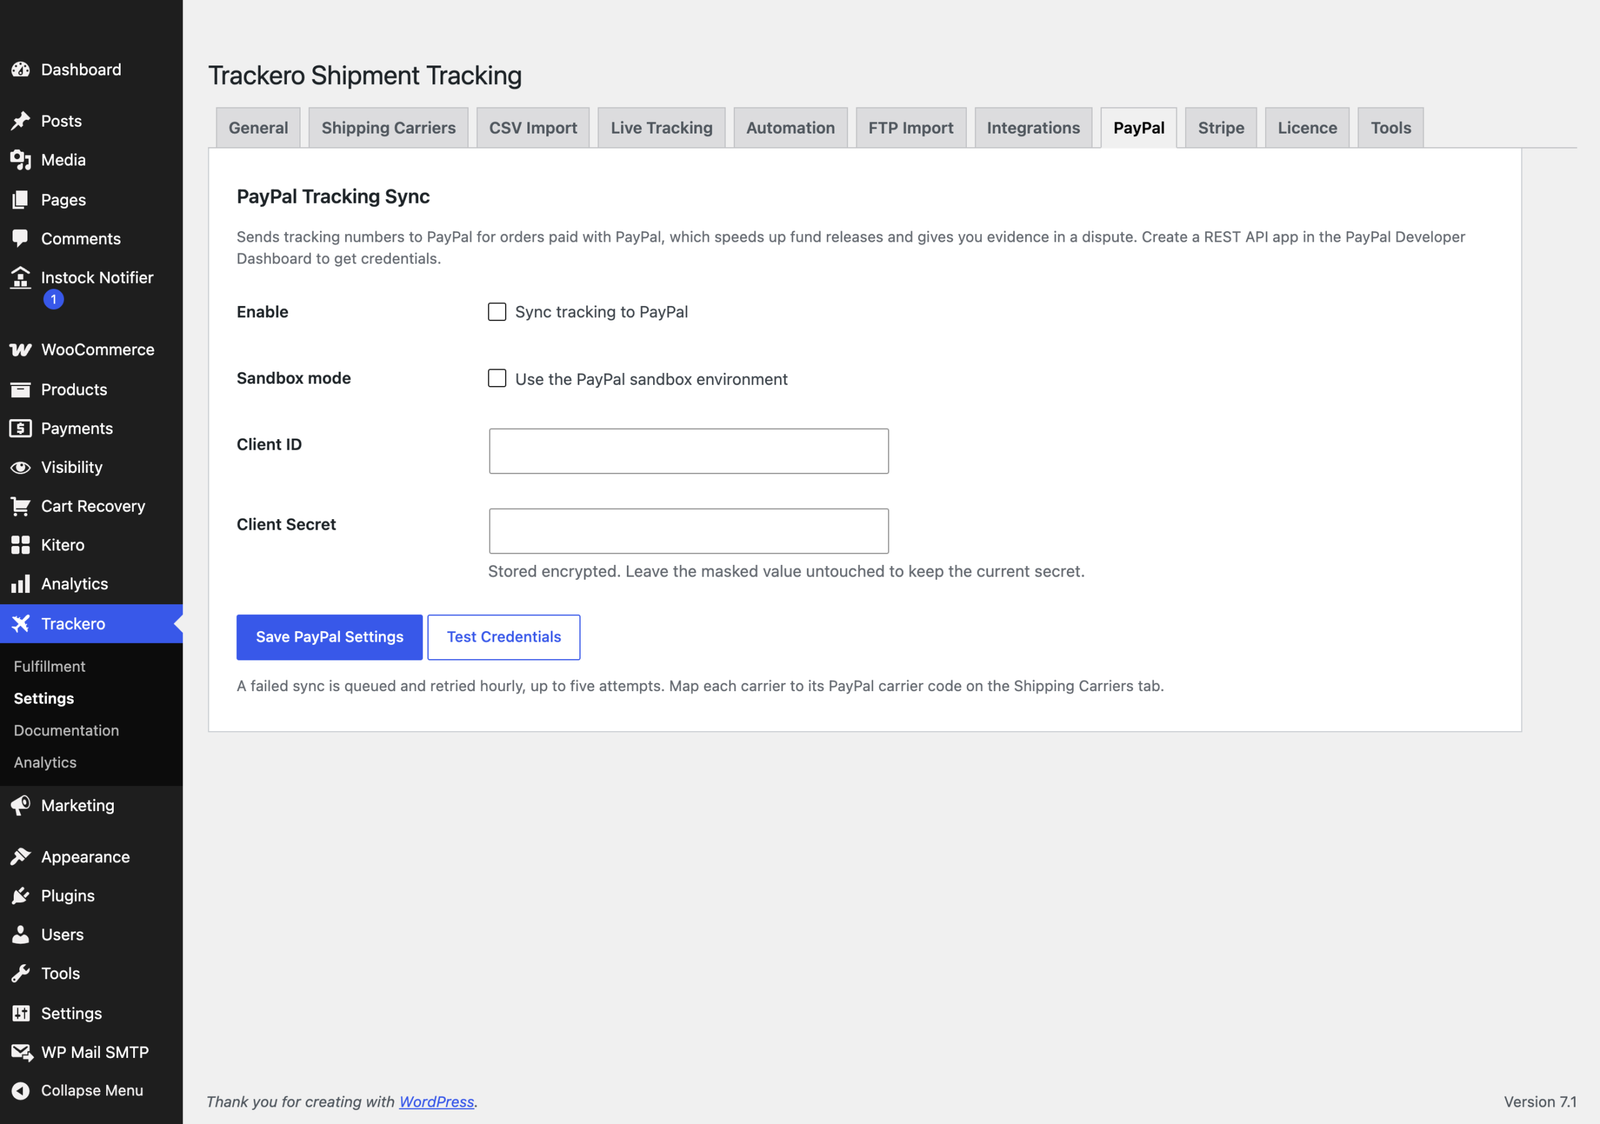Click the Instock Notifier icon
The width and height of the screenshot is (1600, 1124).
tap(20, 278)
